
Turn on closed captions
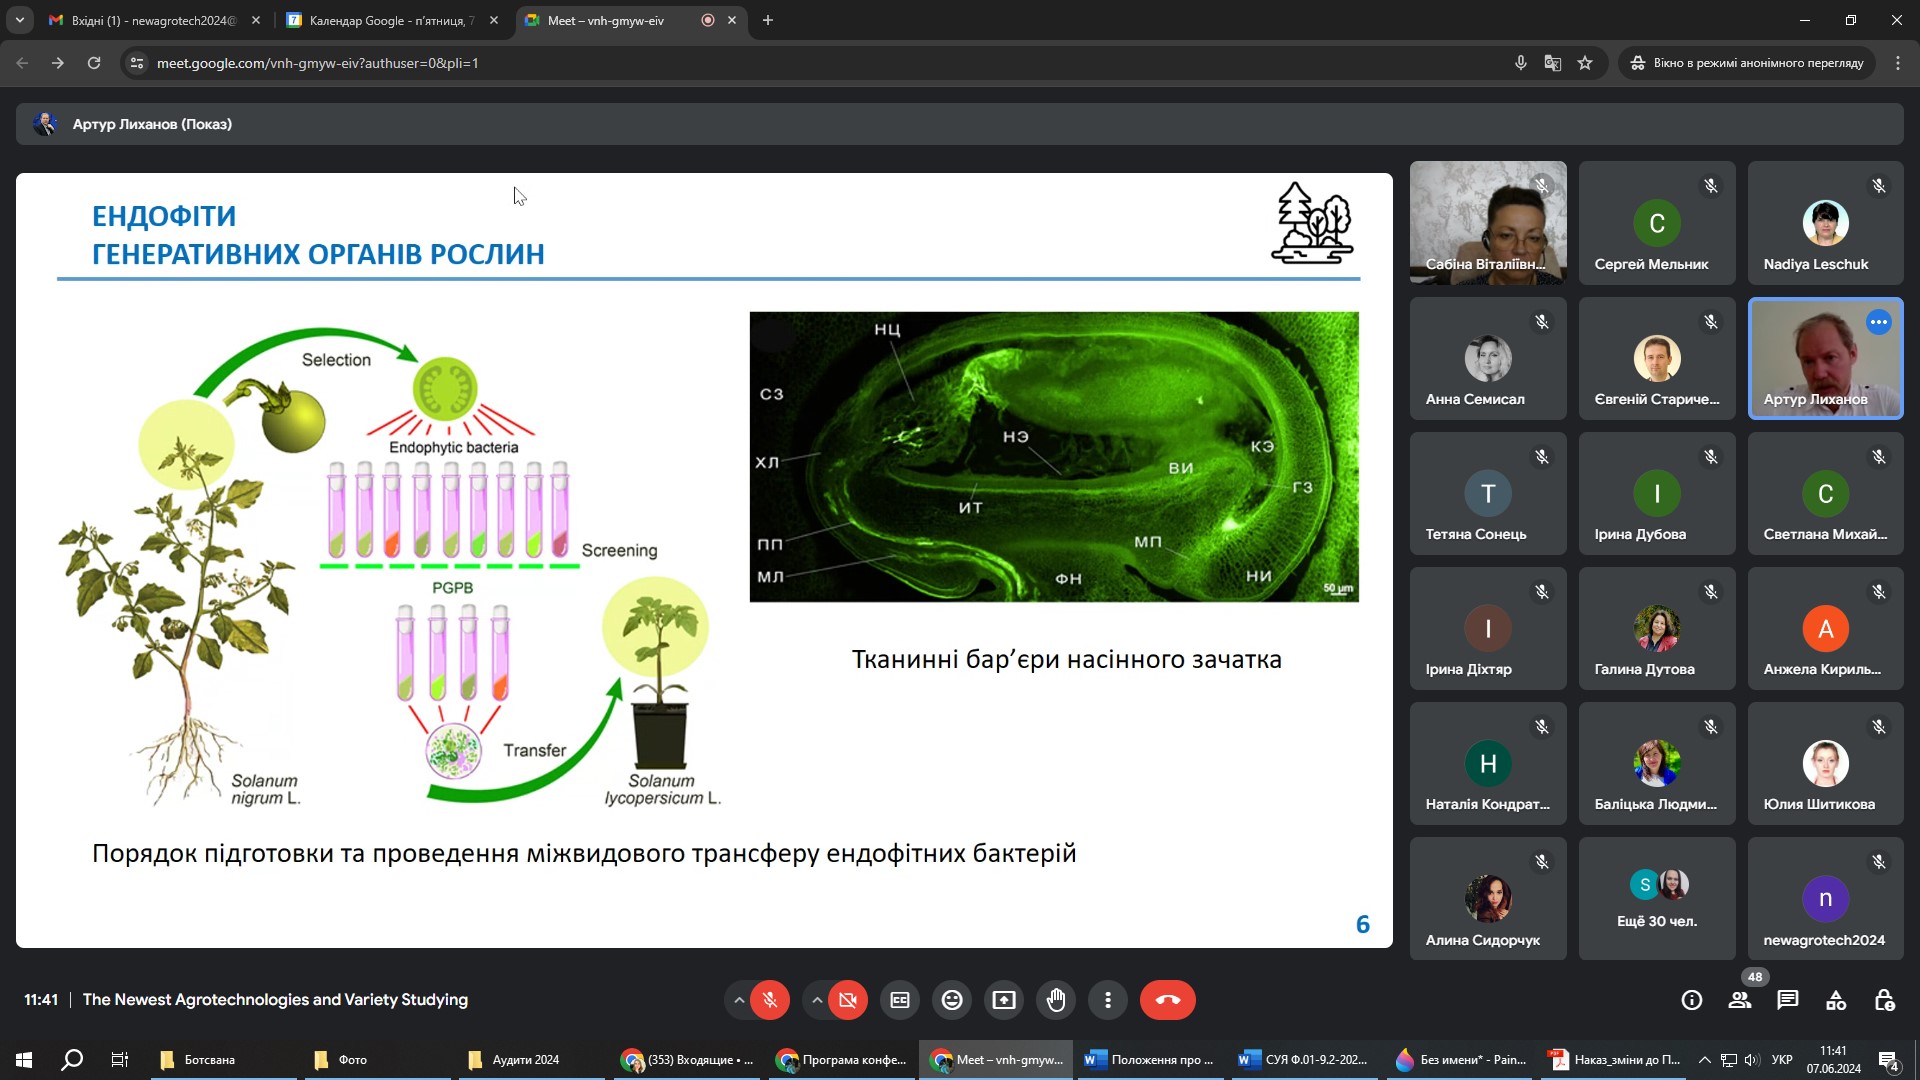[x=900, y=1000]
